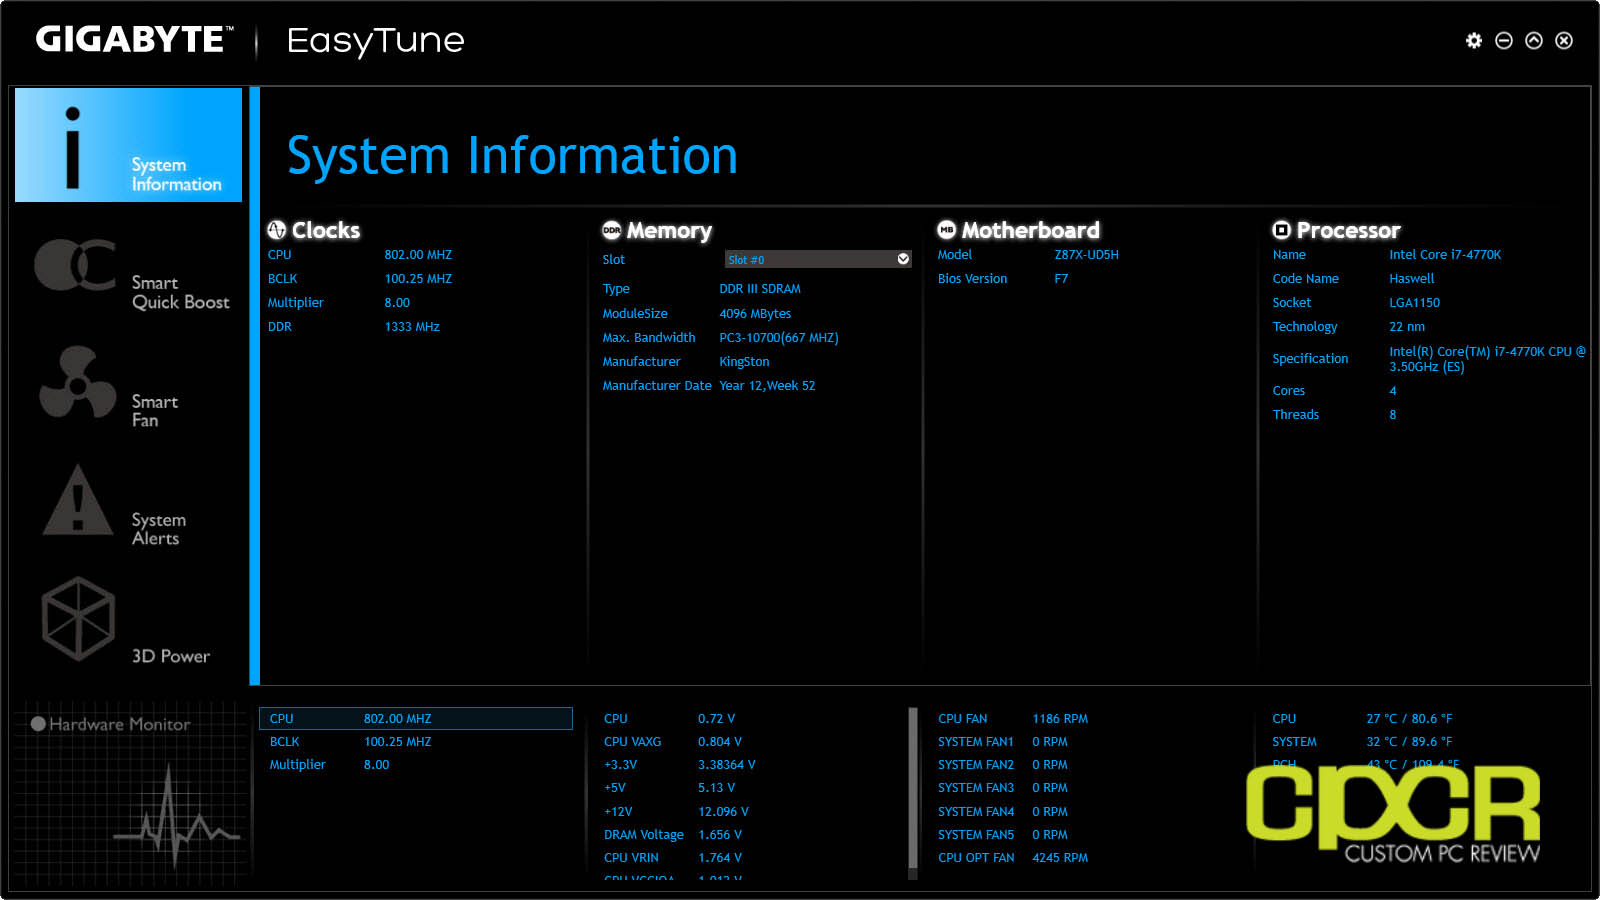Viewport: 1600px width, 900px height.
Task: Click the 3D Power cube icon
Action: [x=78, y=618]
